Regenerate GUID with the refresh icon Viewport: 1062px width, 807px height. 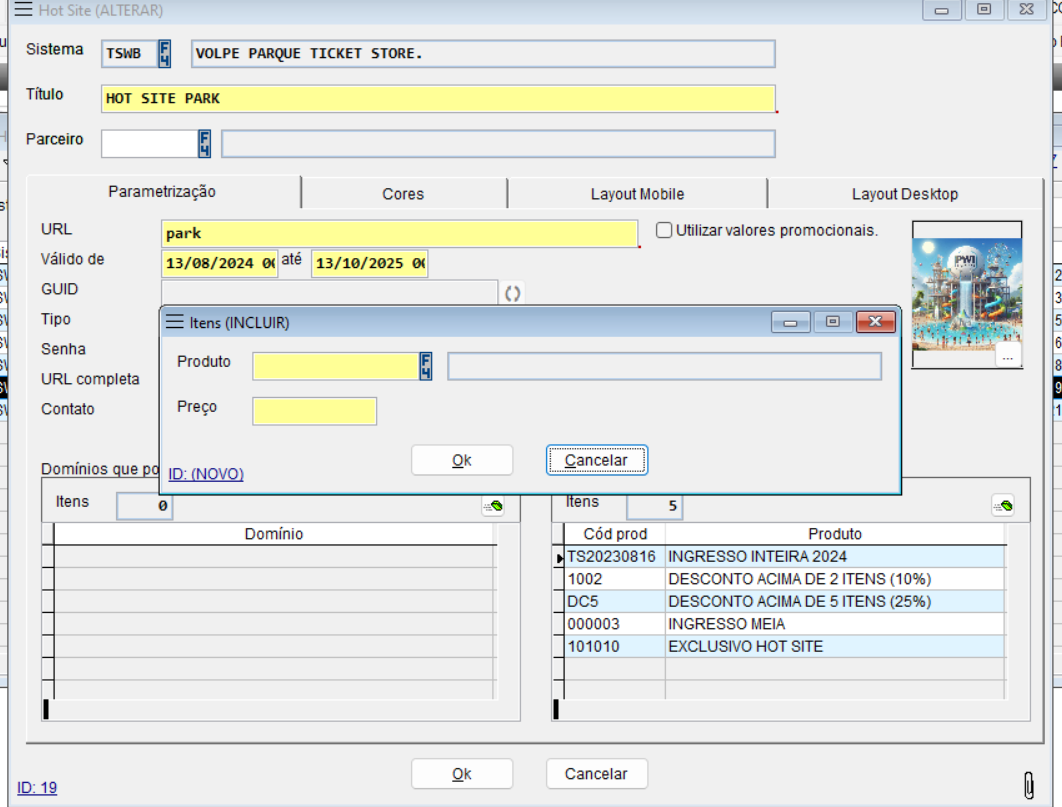pyautogui.click(x=512, y=293)
